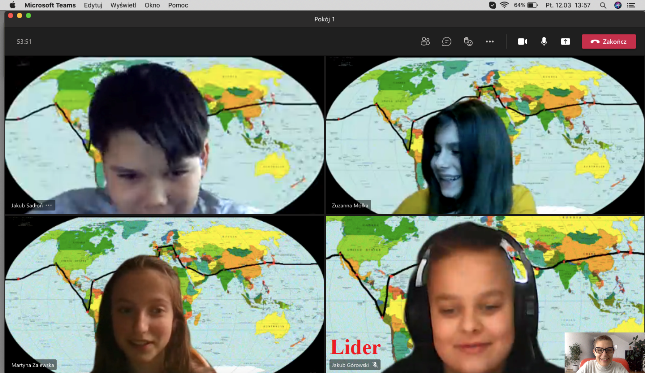
Task: Turn off the camera
Action: click(x=522, y=42)
